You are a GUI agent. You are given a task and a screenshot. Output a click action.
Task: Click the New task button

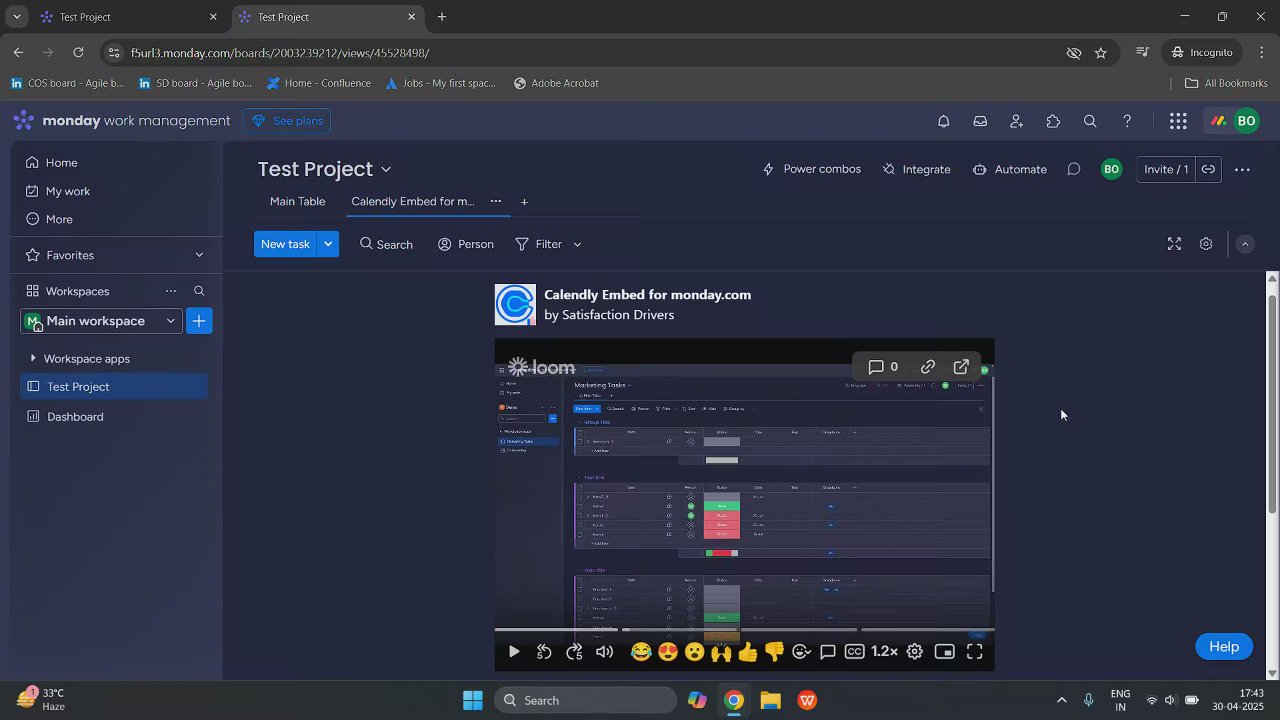point(285,244)
